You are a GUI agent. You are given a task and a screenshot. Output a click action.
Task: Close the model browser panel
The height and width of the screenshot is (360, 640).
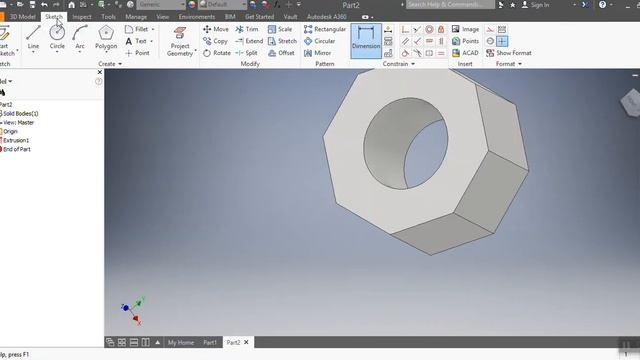pos(100,72)
